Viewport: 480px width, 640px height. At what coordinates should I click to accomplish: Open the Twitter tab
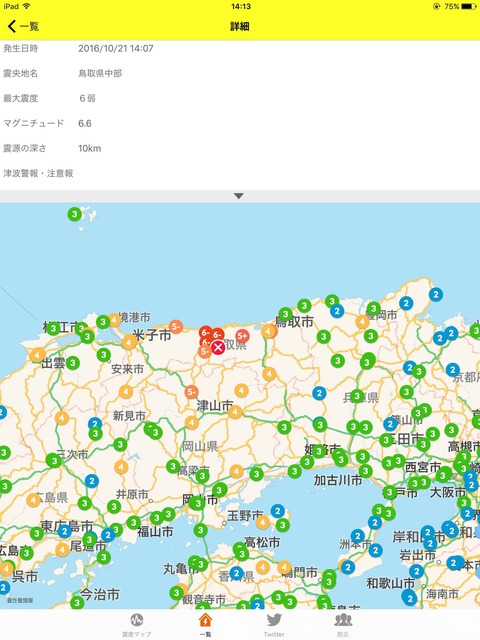(x=274, y=625)
